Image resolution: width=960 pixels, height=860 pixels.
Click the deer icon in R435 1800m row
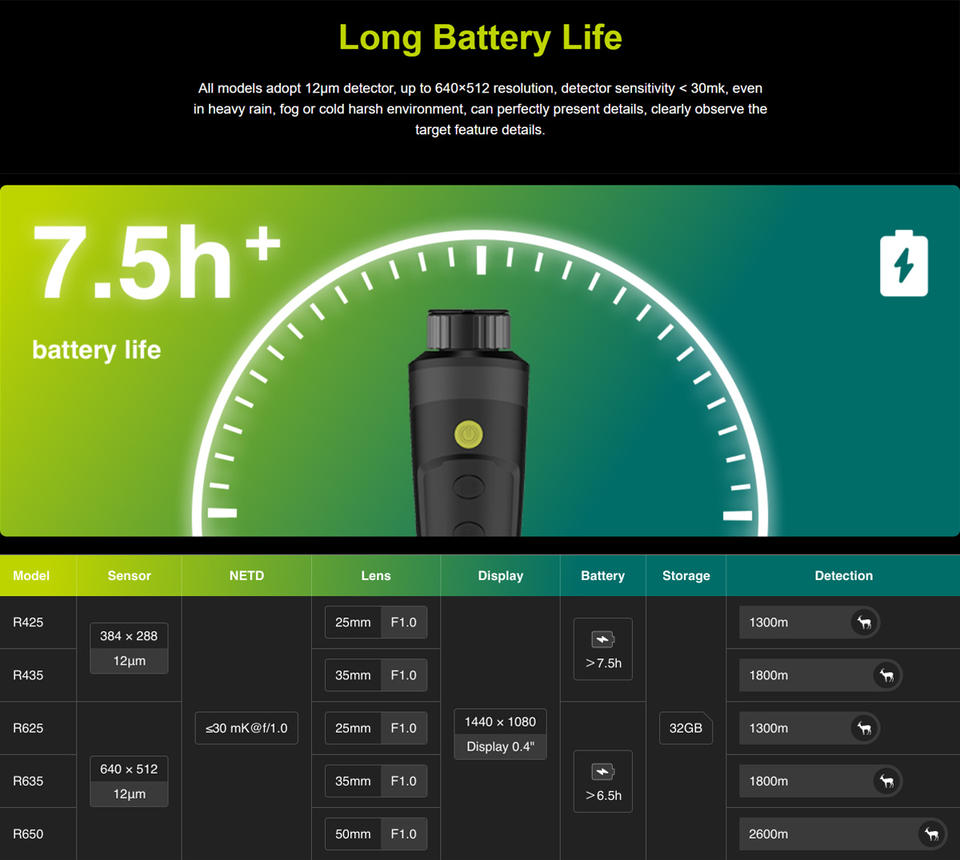click(x=887, y=675)
